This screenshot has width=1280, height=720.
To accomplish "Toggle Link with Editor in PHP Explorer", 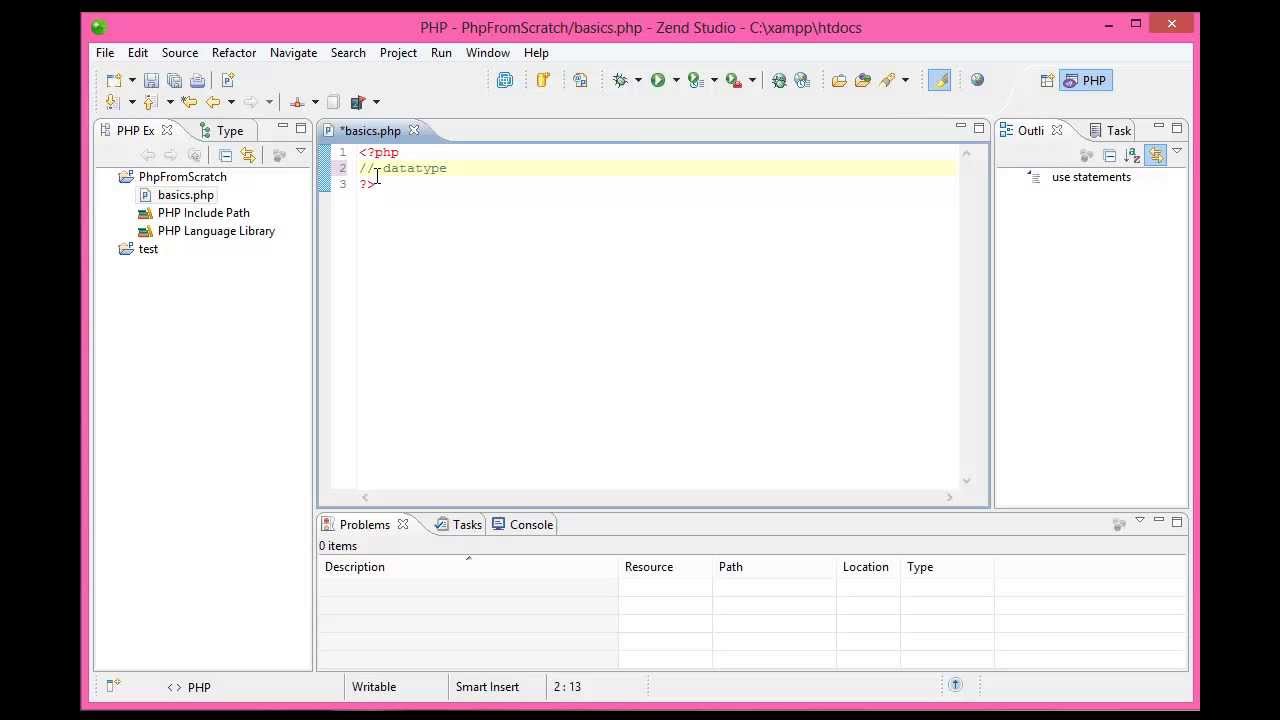I will pyautogui.click(x=248, y=155).
